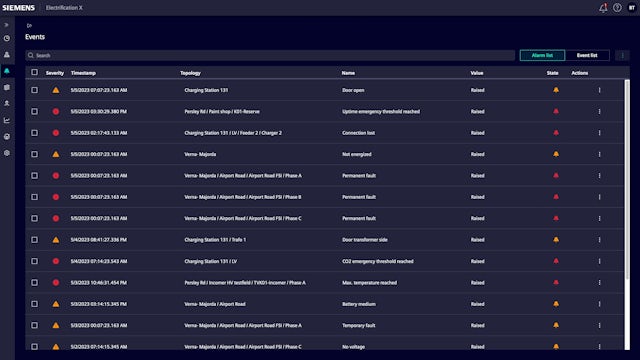The width and height of the screenshot is (640, 360).
Task: Open the notifications bell in header
Action: click(x=603, y=7)
